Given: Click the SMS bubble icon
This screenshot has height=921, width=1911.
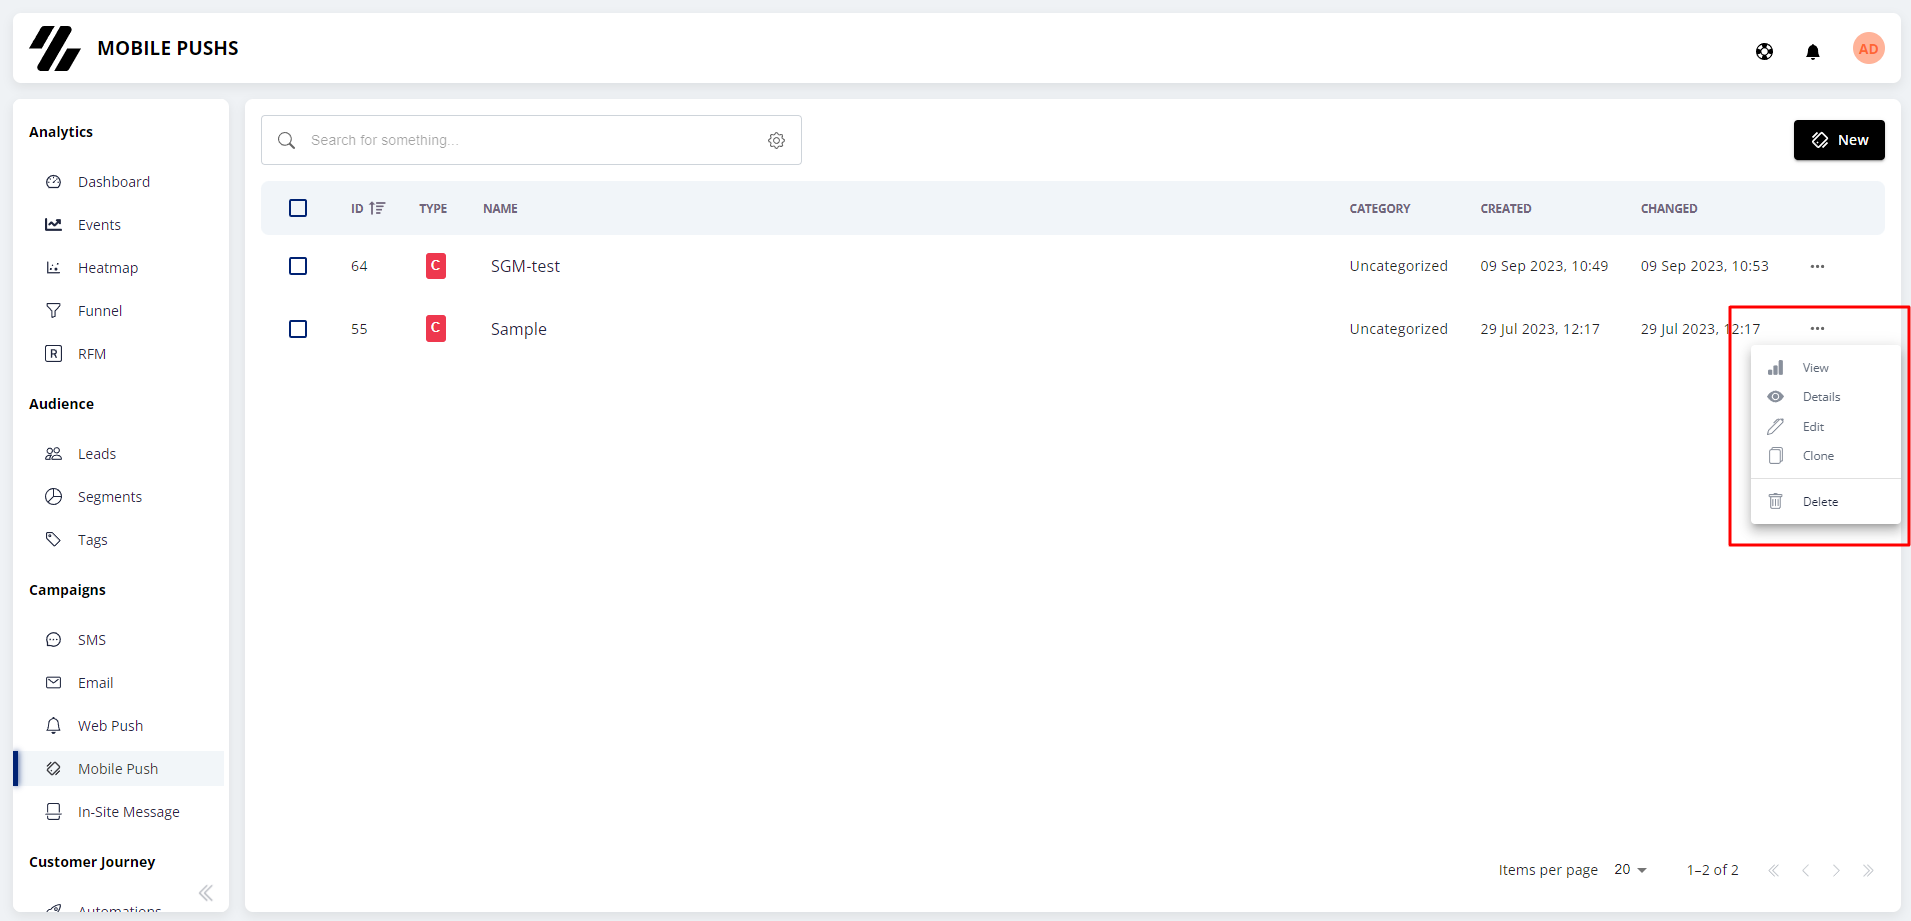Looking at the screenshot, I should pyautogui.click(x=54, y=639).
